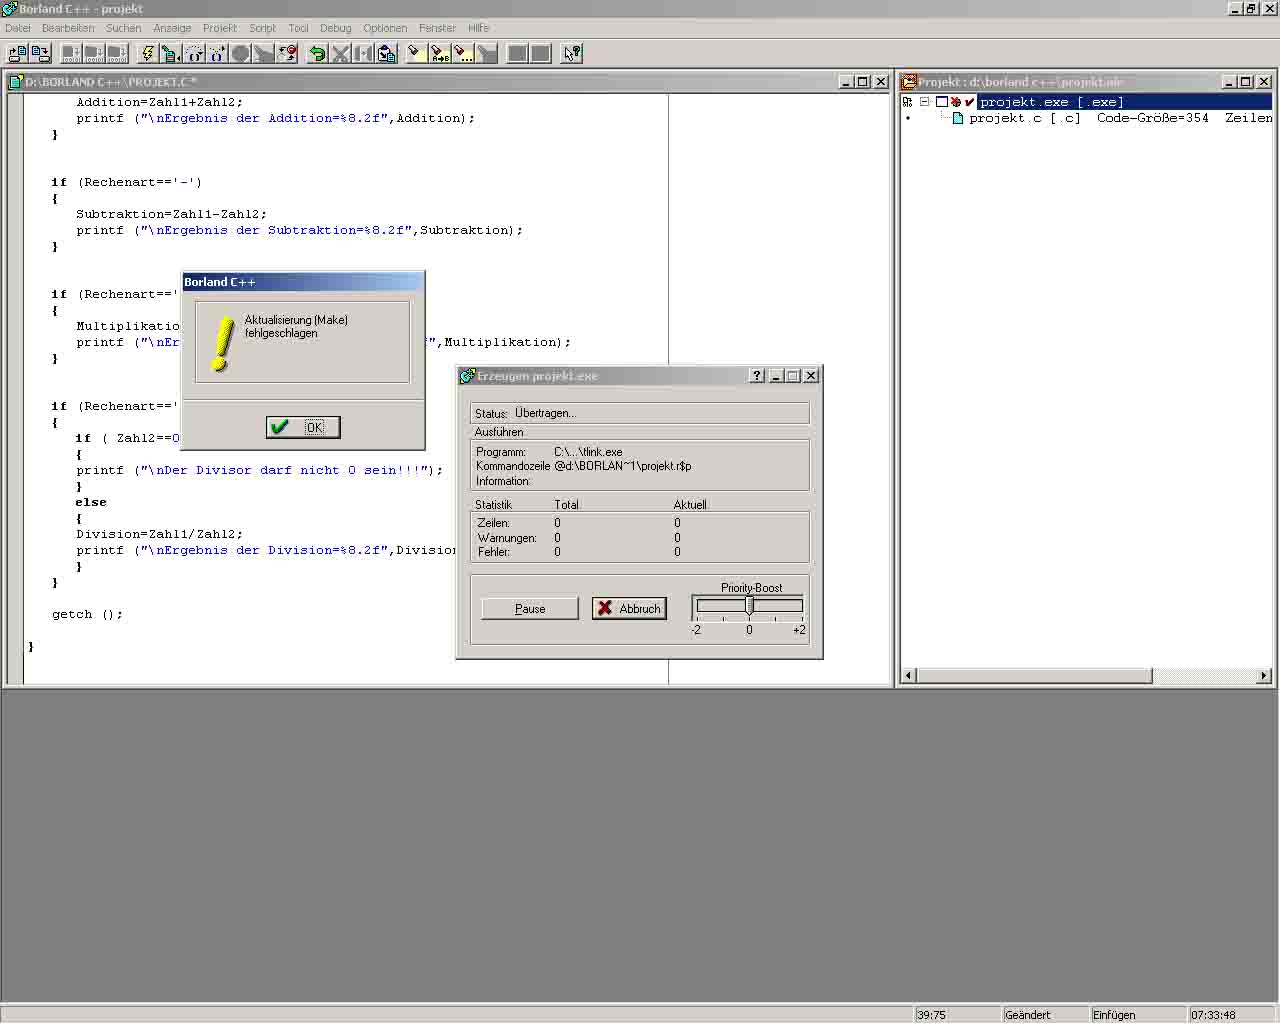Click the save file toolbar icon
The width and height of the screenshot is (1280, 1024).
click(41, 53)
